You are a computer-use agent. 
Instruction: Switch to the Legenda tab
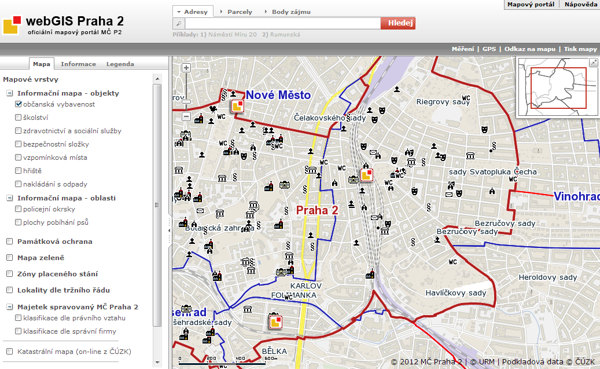tap(120, 64)
